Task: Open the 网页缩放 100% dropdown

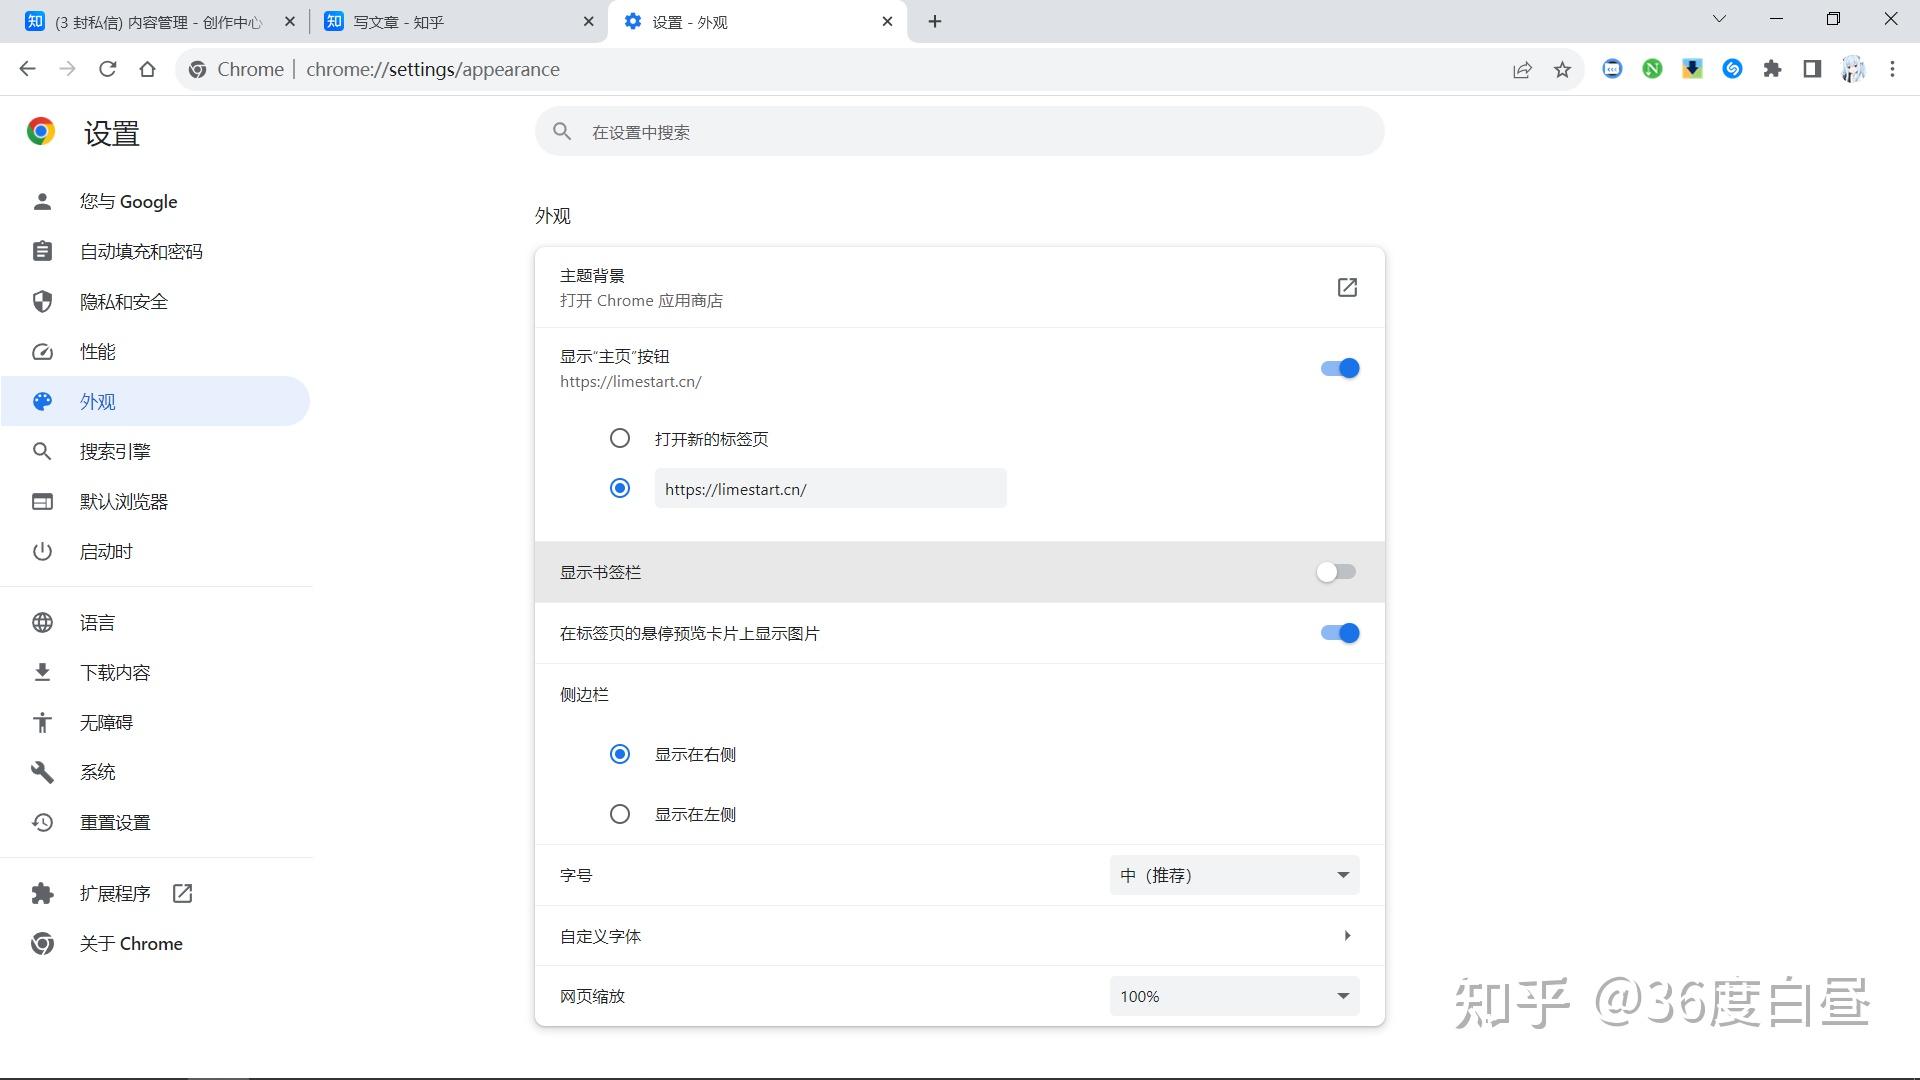Action: pos(1234,996)
